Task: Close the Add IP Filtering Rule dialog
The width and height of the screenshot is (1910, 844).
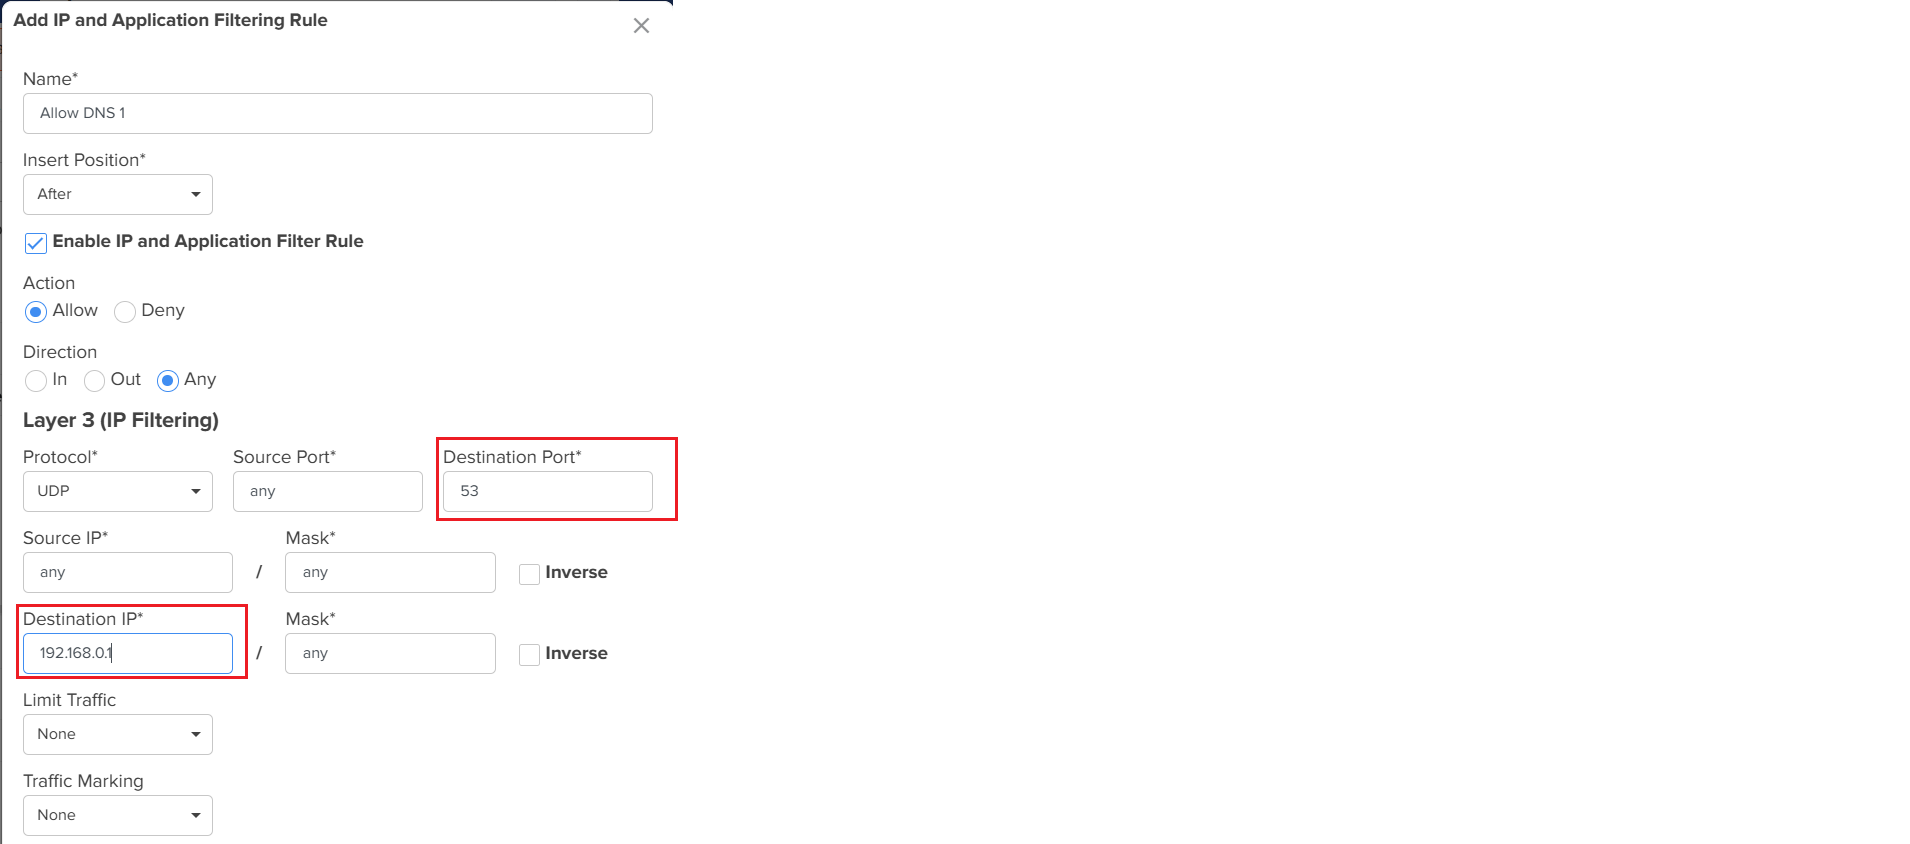Action: point(641,26)
